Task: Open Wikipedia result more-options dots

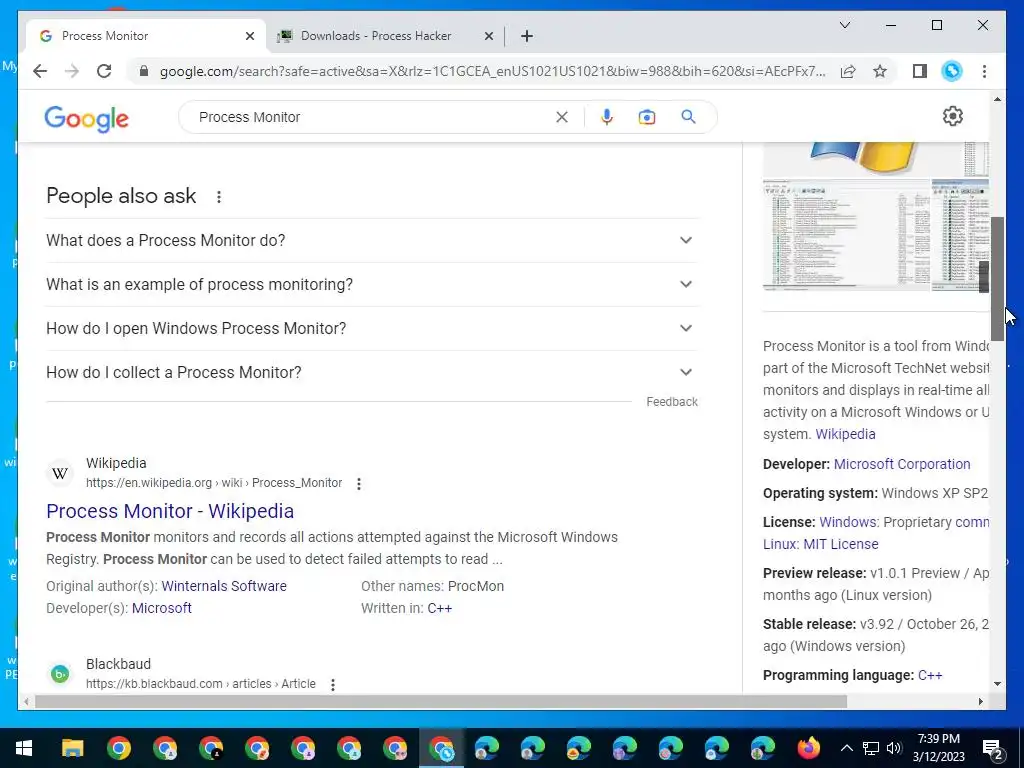Action: coord(359,484)
